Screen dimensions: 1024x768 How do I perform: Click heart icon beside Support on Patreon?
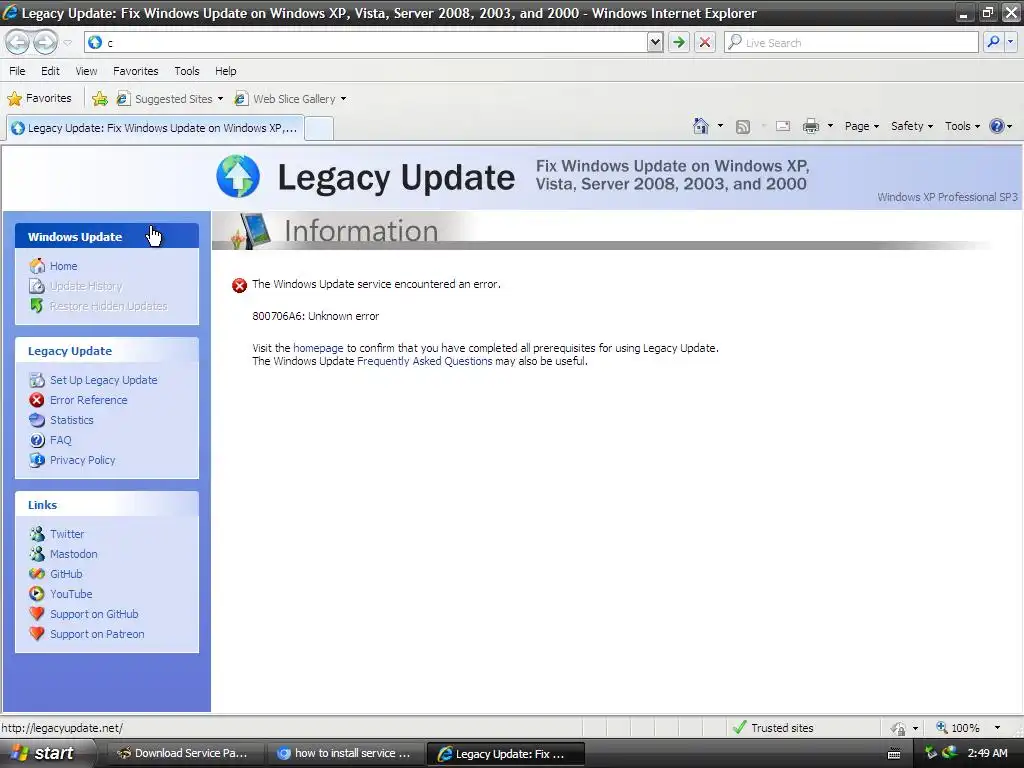point(37,634)
